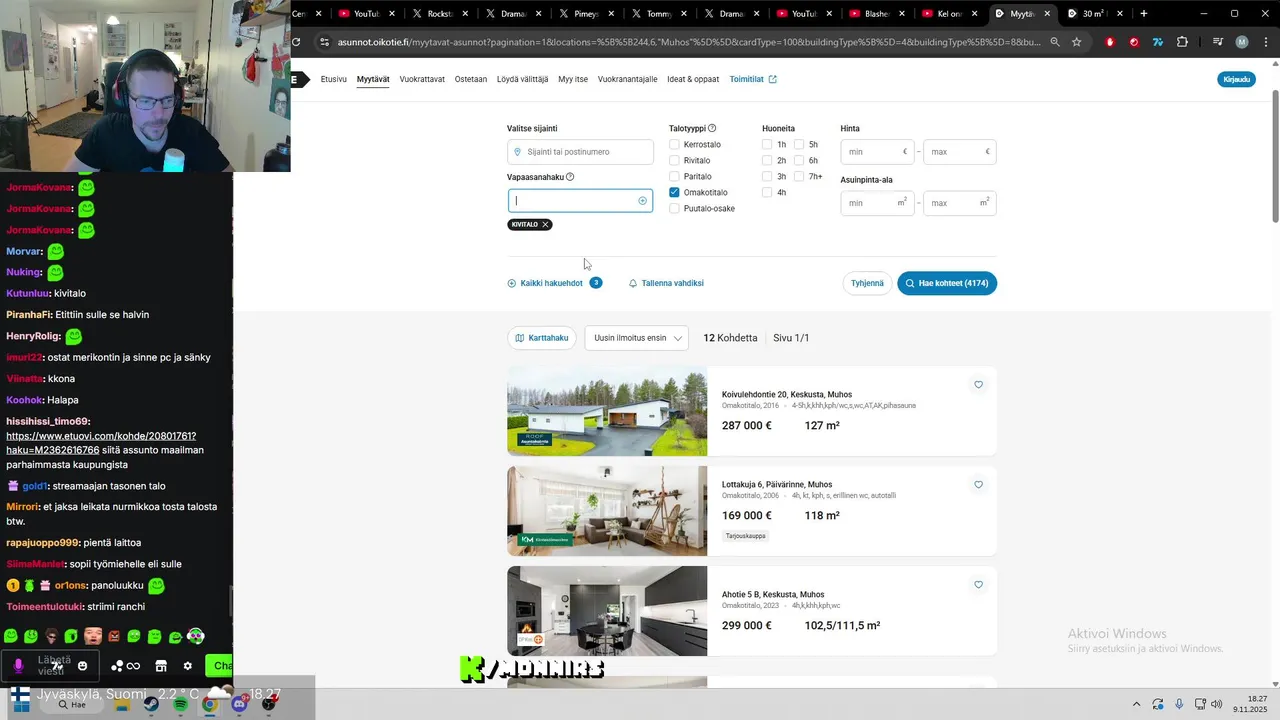Click Hae kohteet (4174) search button
Image resolution: width=1280 pixels, height=720 pixels.
tap(947, 283)
